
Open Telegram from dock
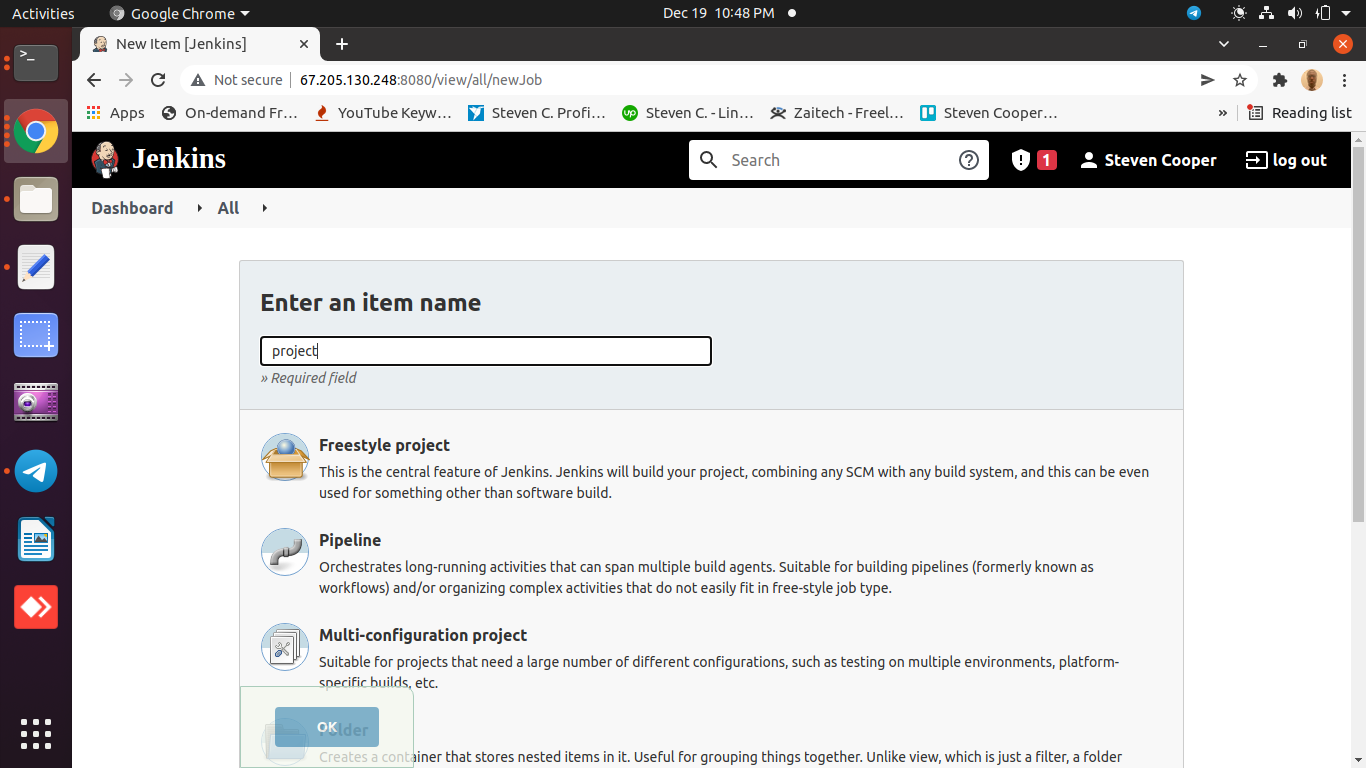click(36, 471)
